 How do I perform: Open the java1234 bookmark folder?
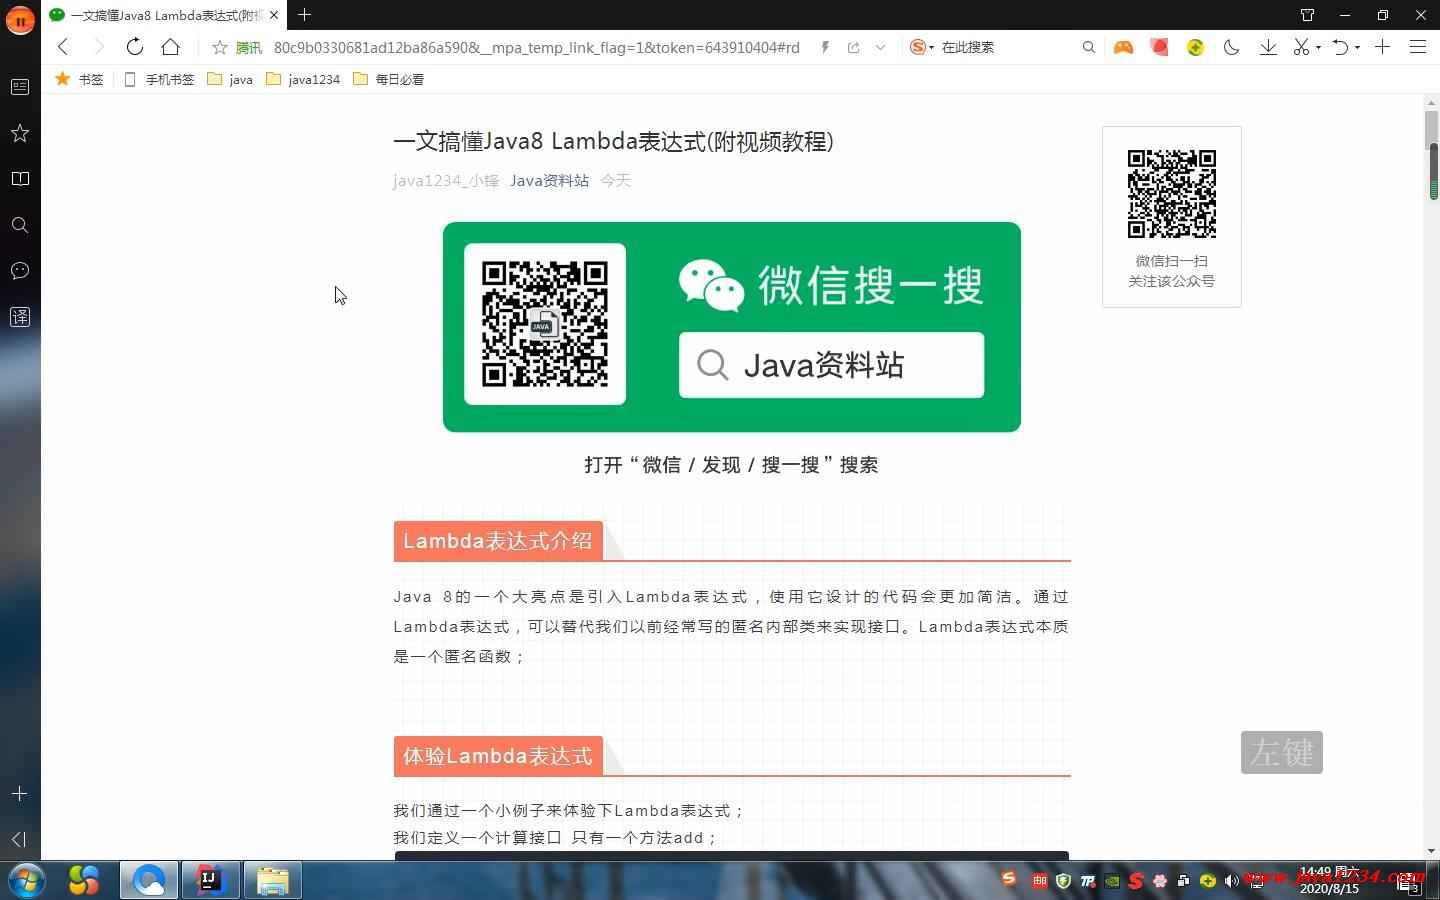pyautogui.click(x=303, y=79)
